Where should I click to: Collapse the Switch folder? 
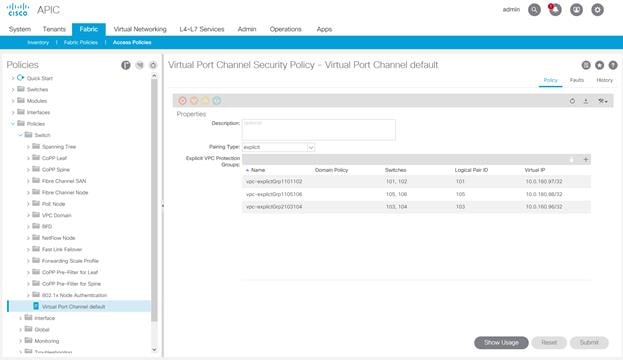click(20, 135)
